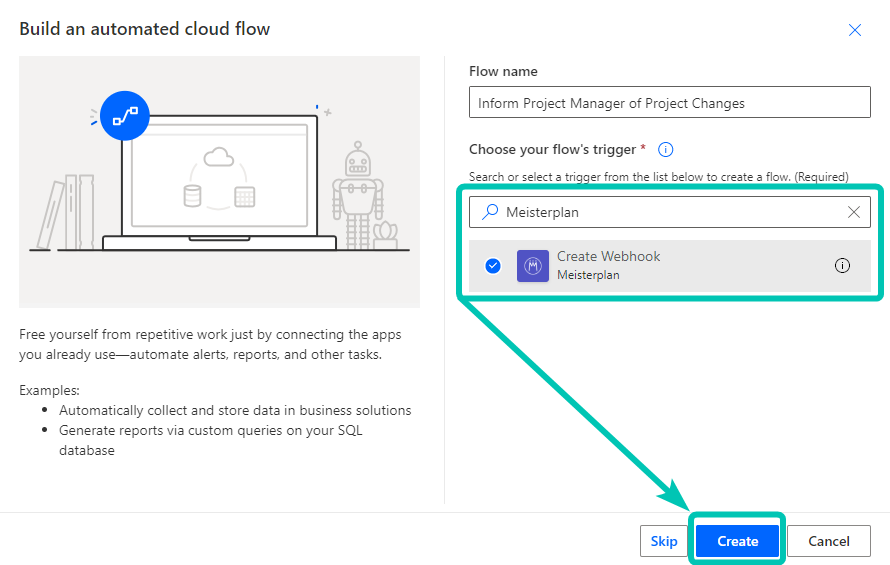Click the Flow name input field
This screenshot has width=890, height=565.
coord(669,102)
